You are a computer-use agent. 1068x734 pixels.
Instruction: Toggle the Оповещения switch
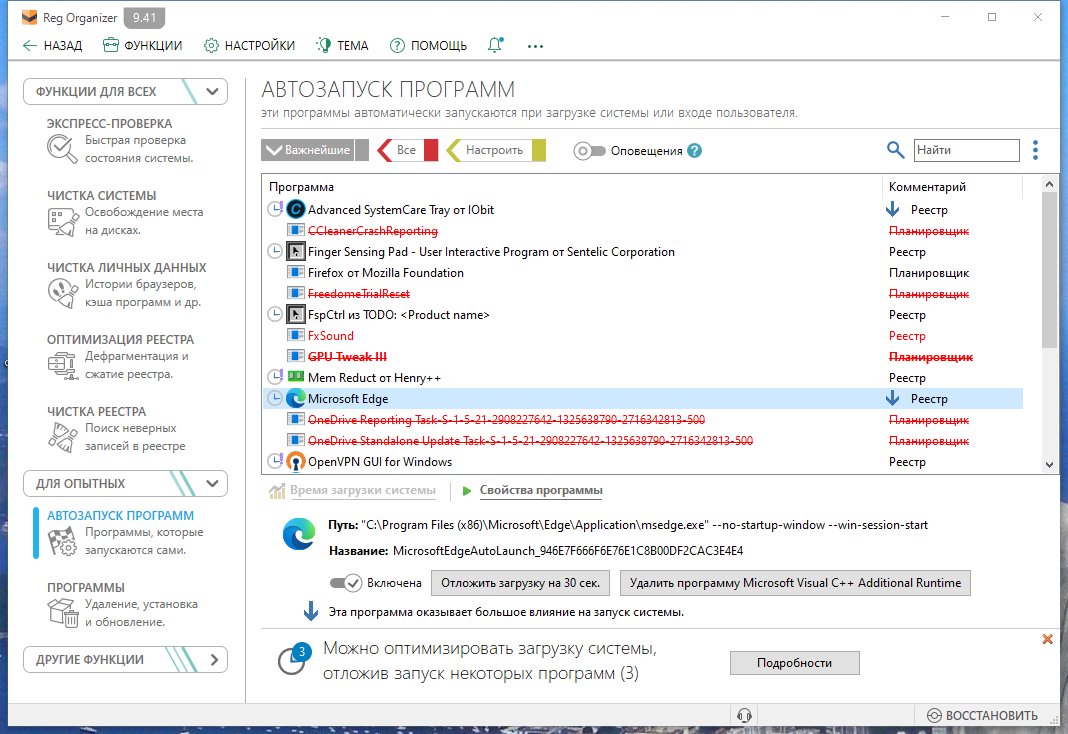(589, 150)
